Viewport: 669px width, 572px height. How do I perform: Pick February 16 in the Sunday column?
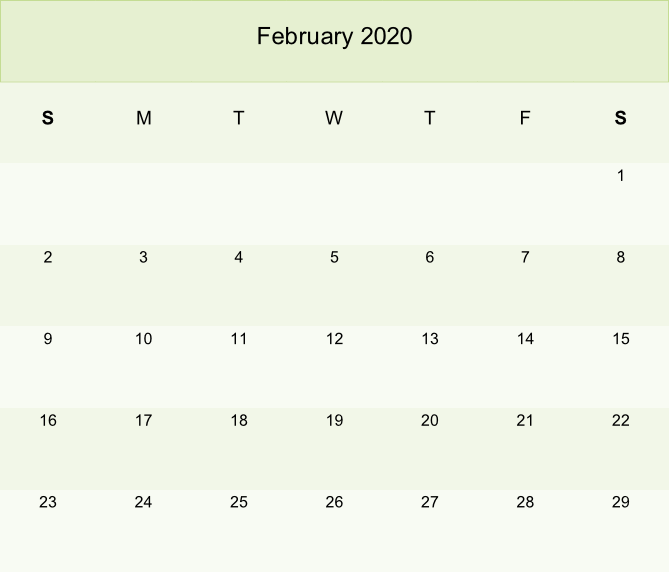tap(48, 420)
